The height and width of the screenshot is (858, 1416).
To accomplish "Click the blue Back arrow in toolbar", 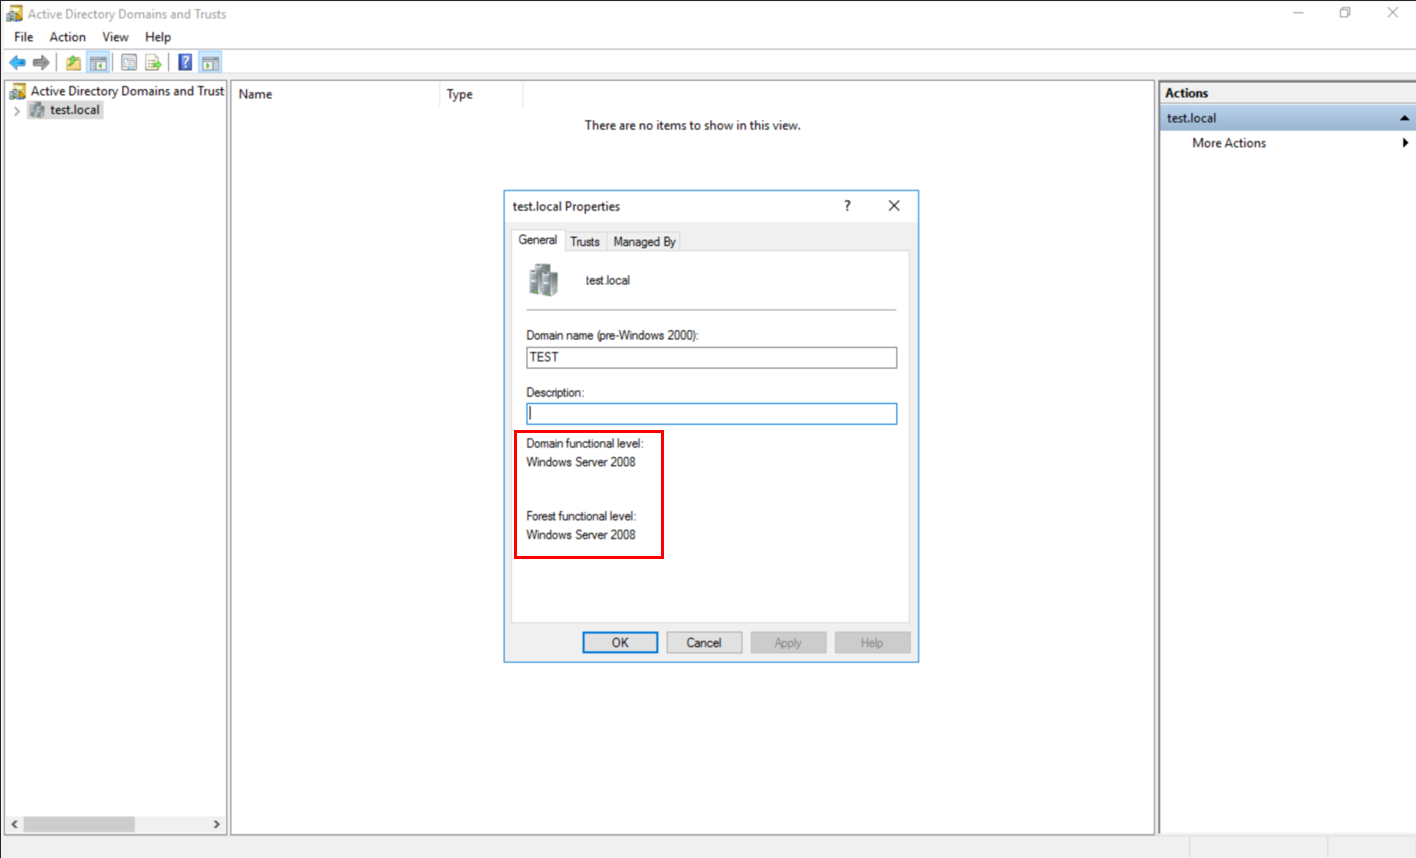I will point(17,63).
